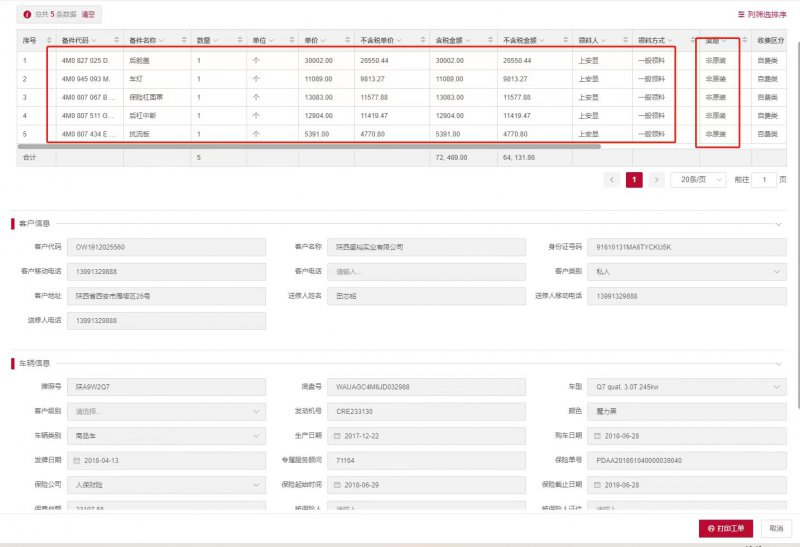
Task: Collapse the 车辆信息 section chevron
Action: point(779,364)
